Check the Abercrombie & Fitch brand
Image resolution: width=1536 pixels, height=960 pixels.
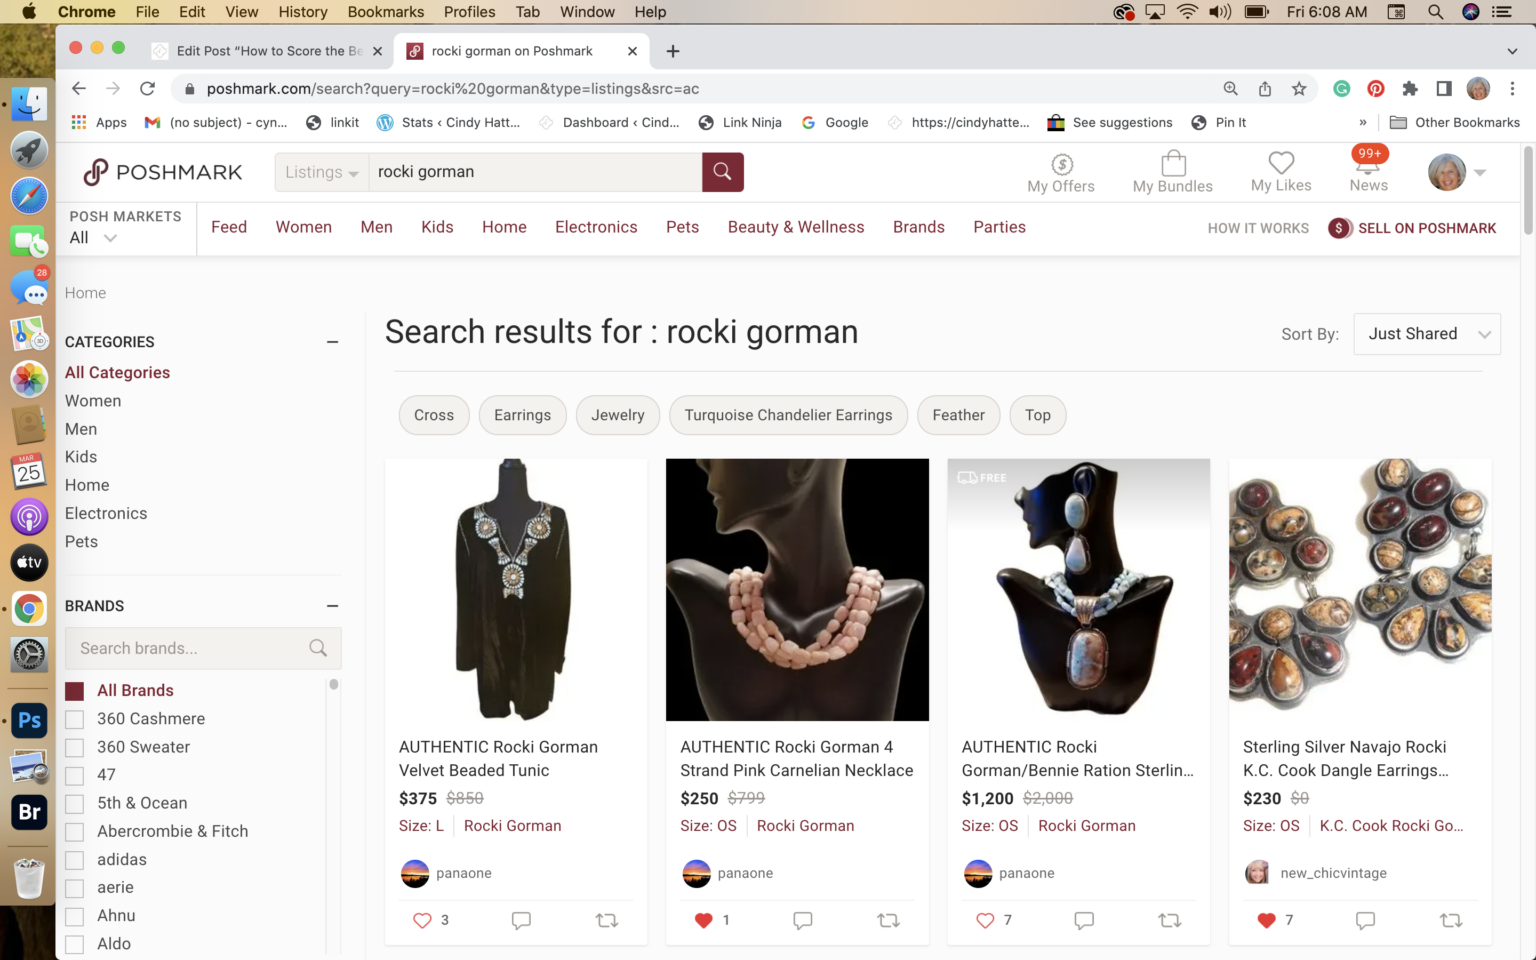74,831
